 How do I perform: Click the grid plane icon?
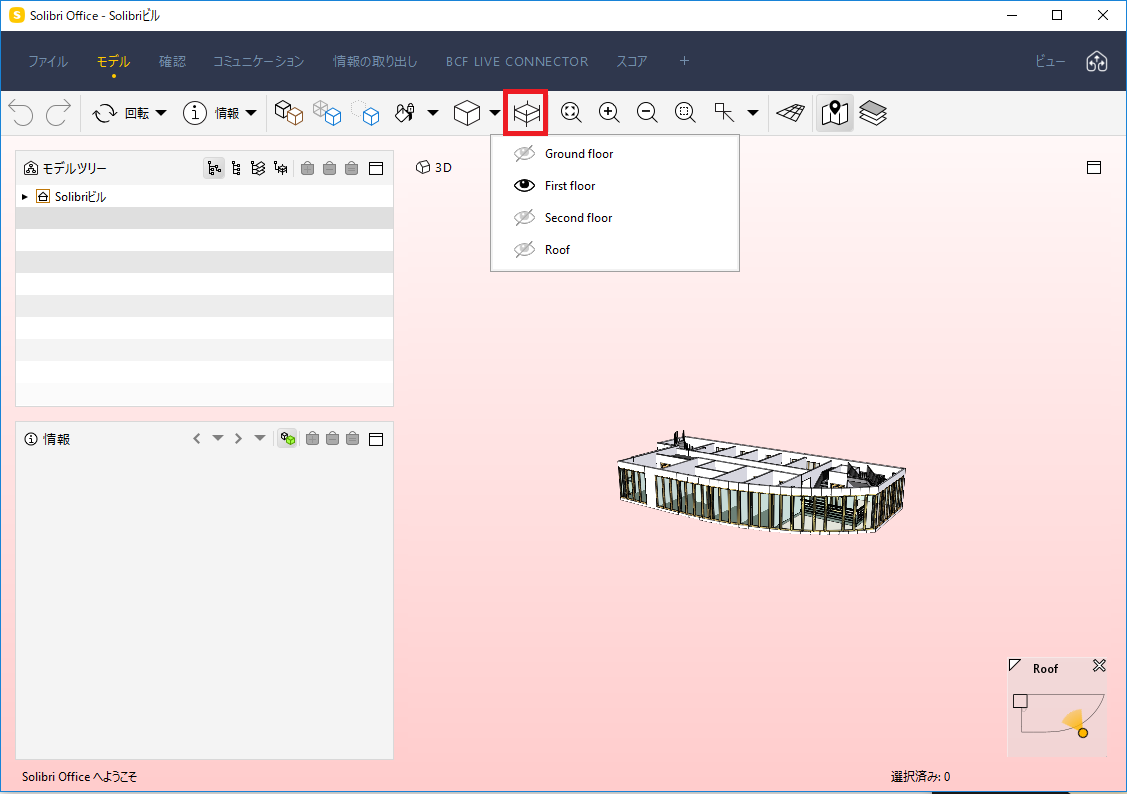point(791,113)
